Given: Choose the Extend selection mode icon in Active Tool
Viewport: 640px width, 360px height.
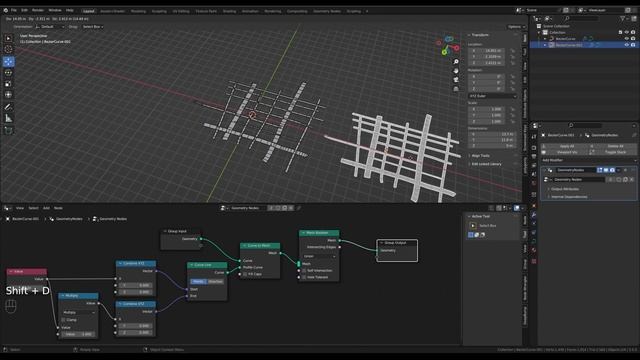Looking at the screenshot, I should 476,235.
